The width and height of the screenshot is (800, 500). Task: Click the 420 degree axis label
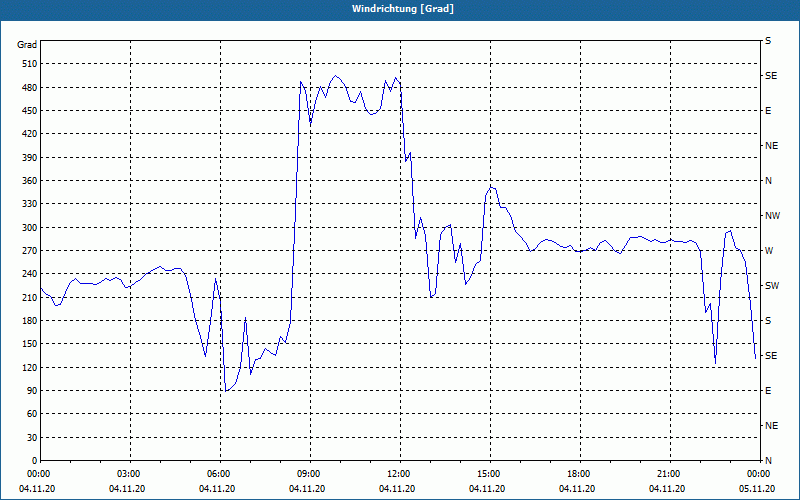30,134
